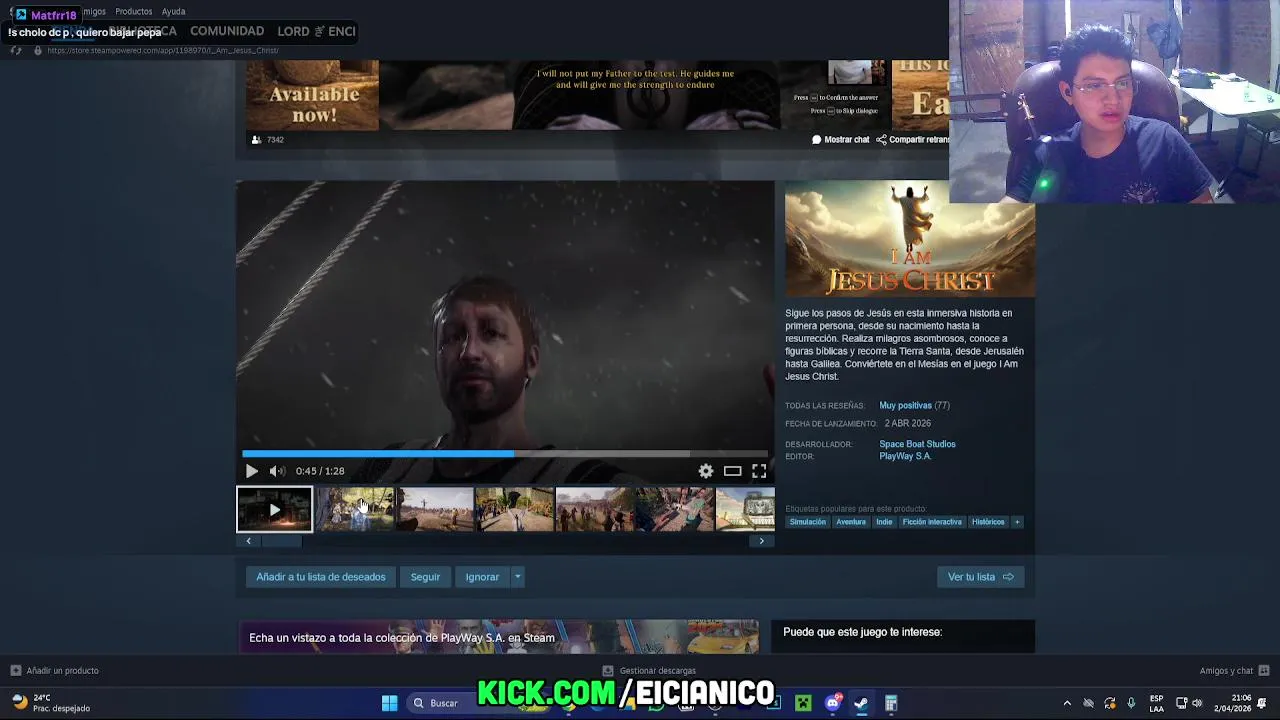1280x720 pixels.
Task: Open the notification bell in taskbar
Action: click(x=1262, y=703)
